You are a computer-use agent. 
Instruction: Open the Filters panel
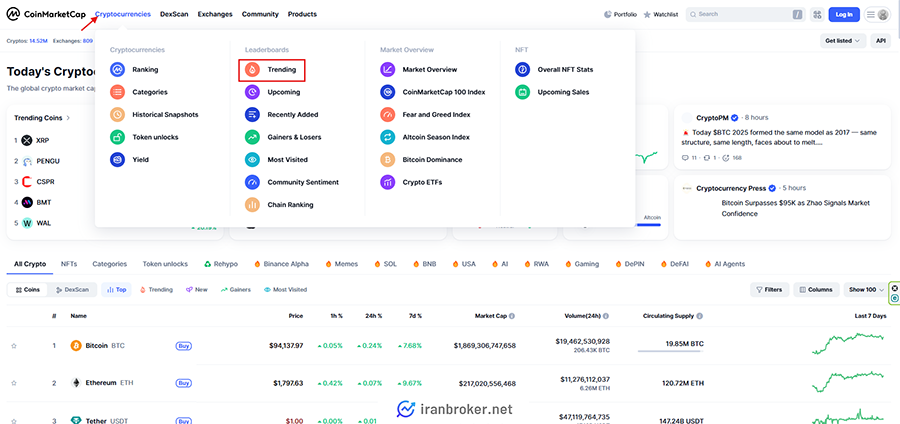[770, 290]
